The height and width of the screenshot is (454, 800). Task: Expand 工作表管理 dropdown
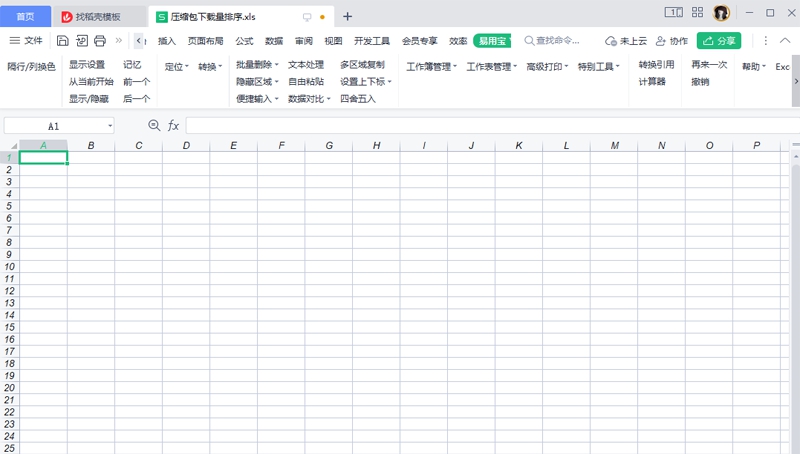(491, 66)
